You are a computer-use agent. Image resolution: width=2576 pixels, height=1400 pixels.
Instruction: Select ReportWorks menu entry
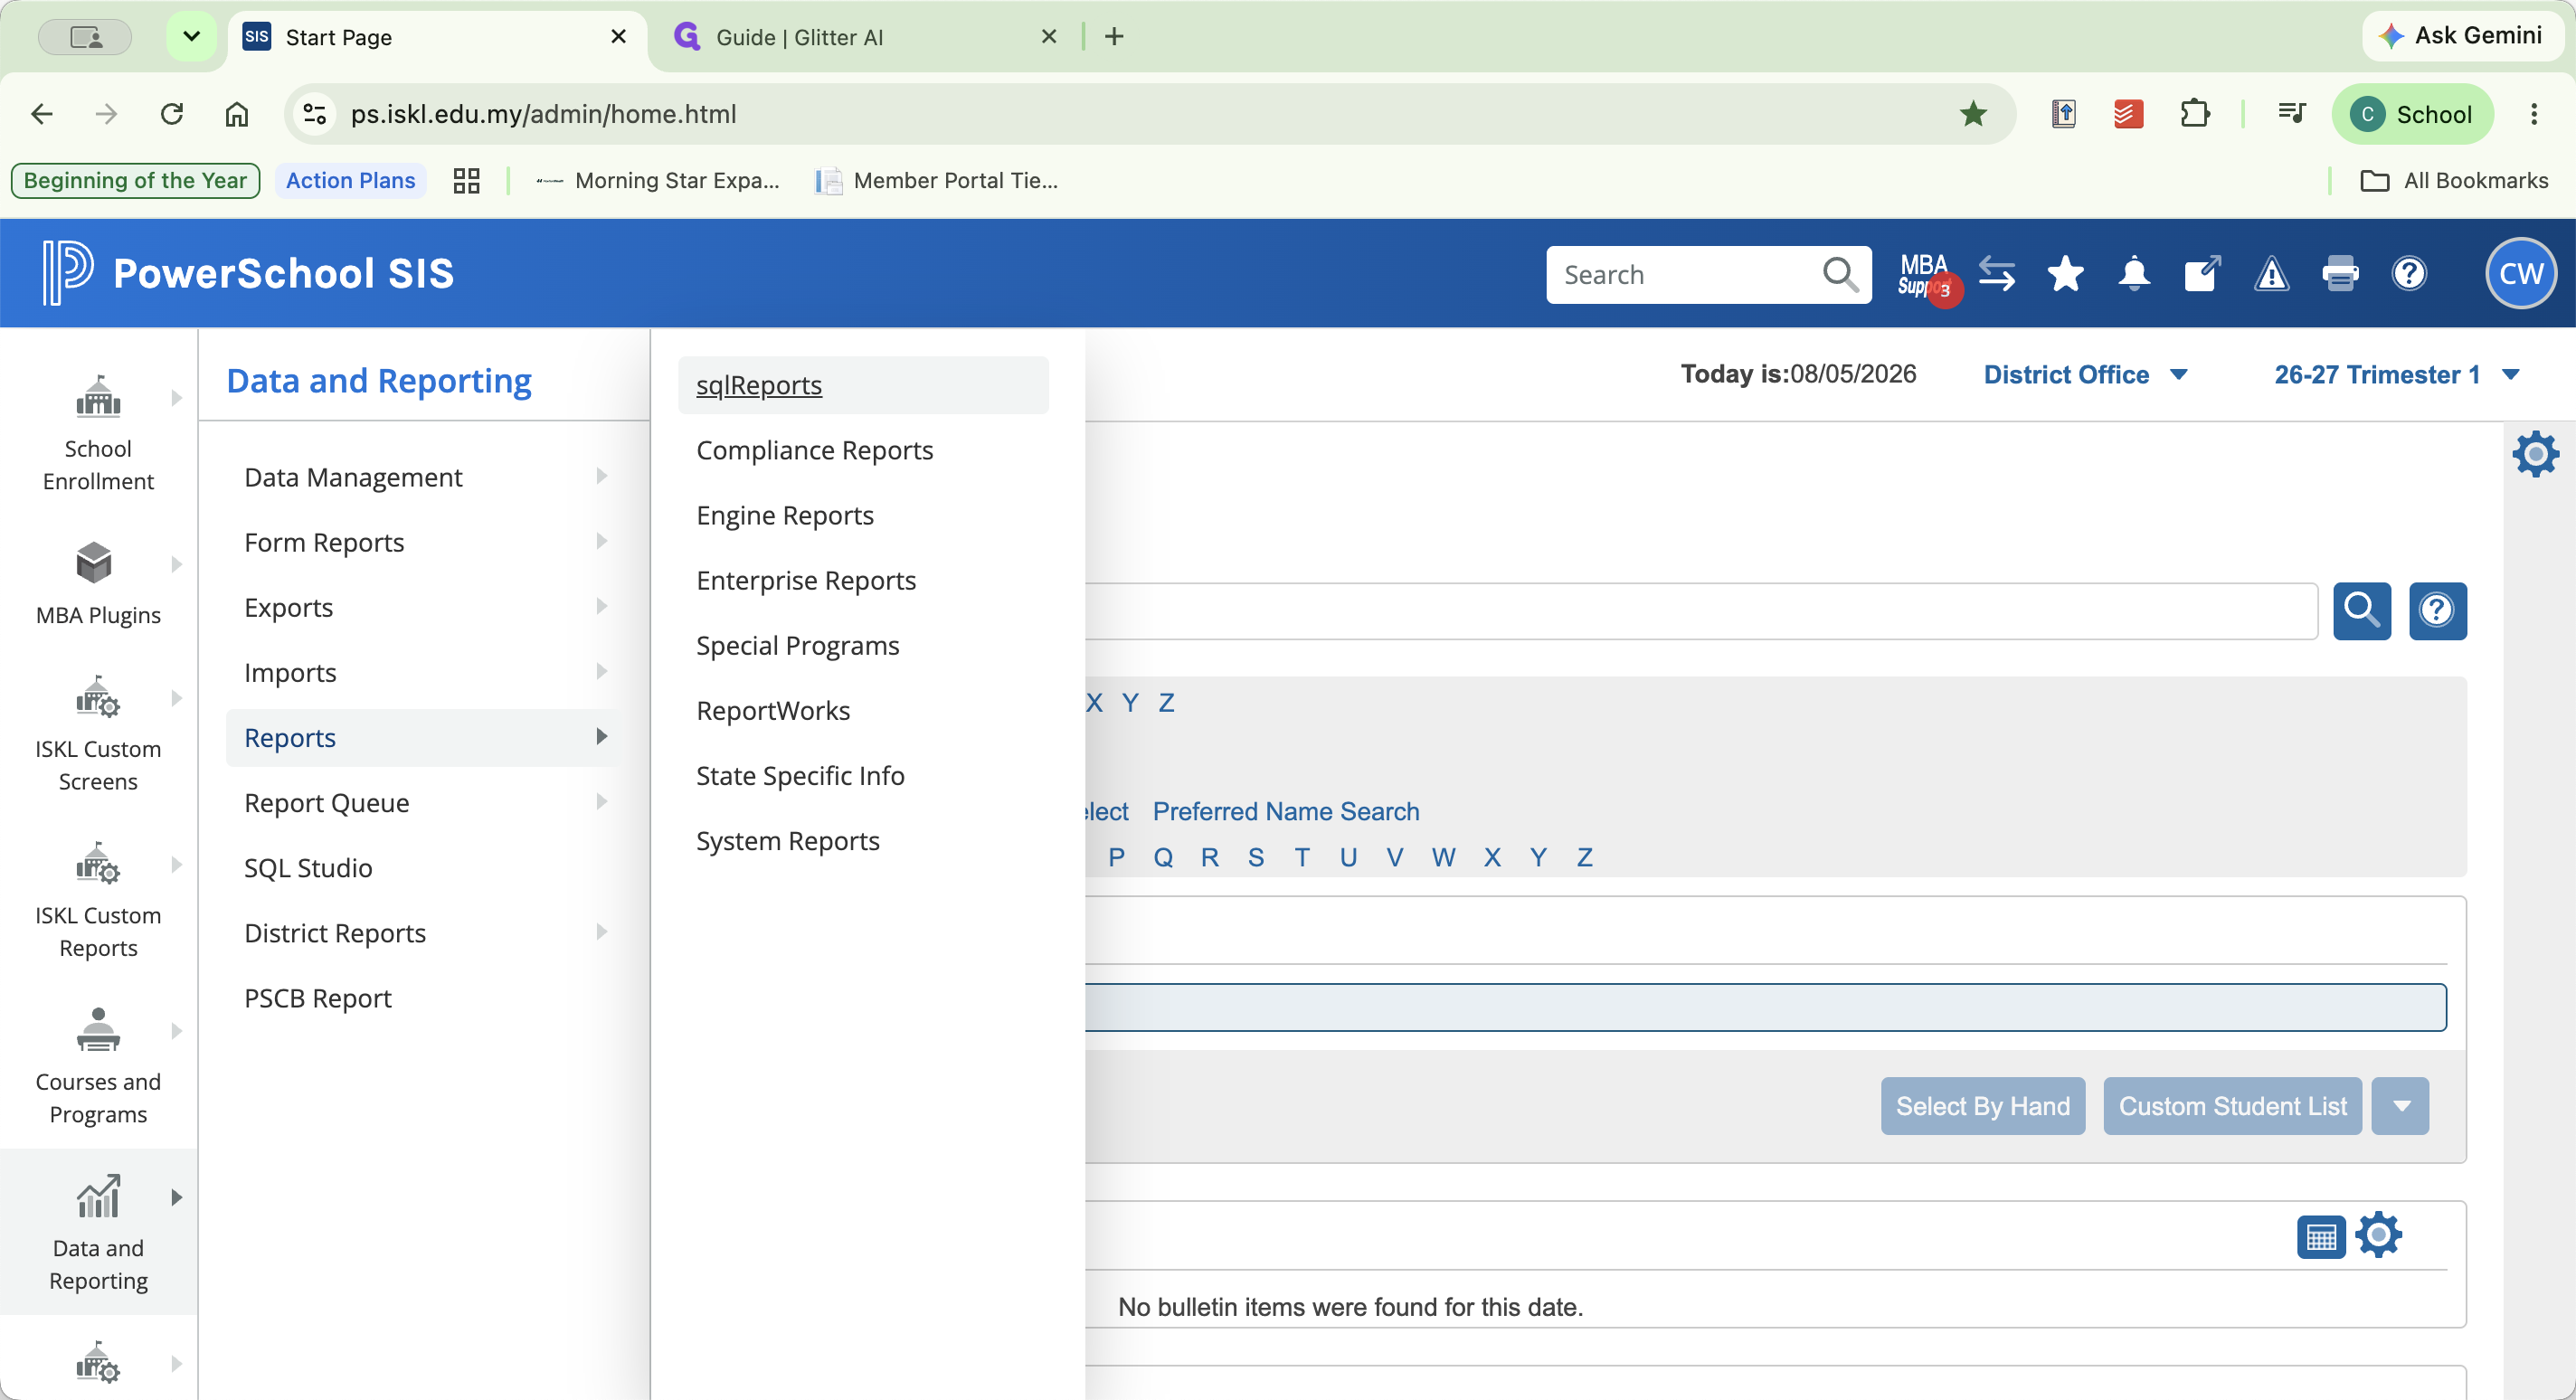coord(773,710)
